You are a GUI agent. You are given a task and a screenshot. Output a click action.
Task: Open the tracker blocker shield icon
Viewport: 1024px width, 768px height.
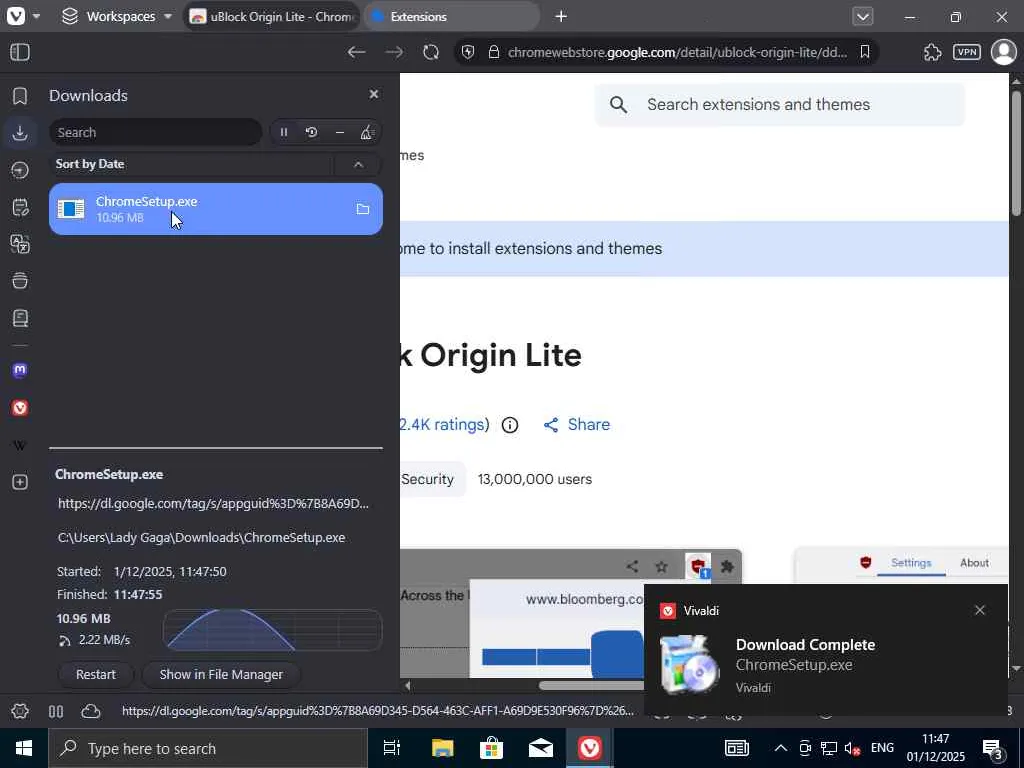[x=468, y=52]
